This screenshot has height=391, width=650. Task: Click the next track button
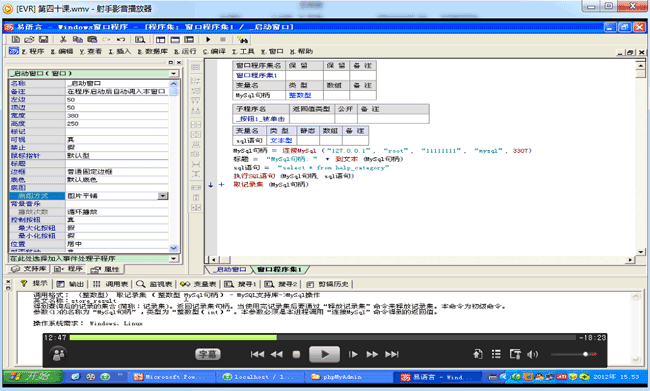pos(392,355)
